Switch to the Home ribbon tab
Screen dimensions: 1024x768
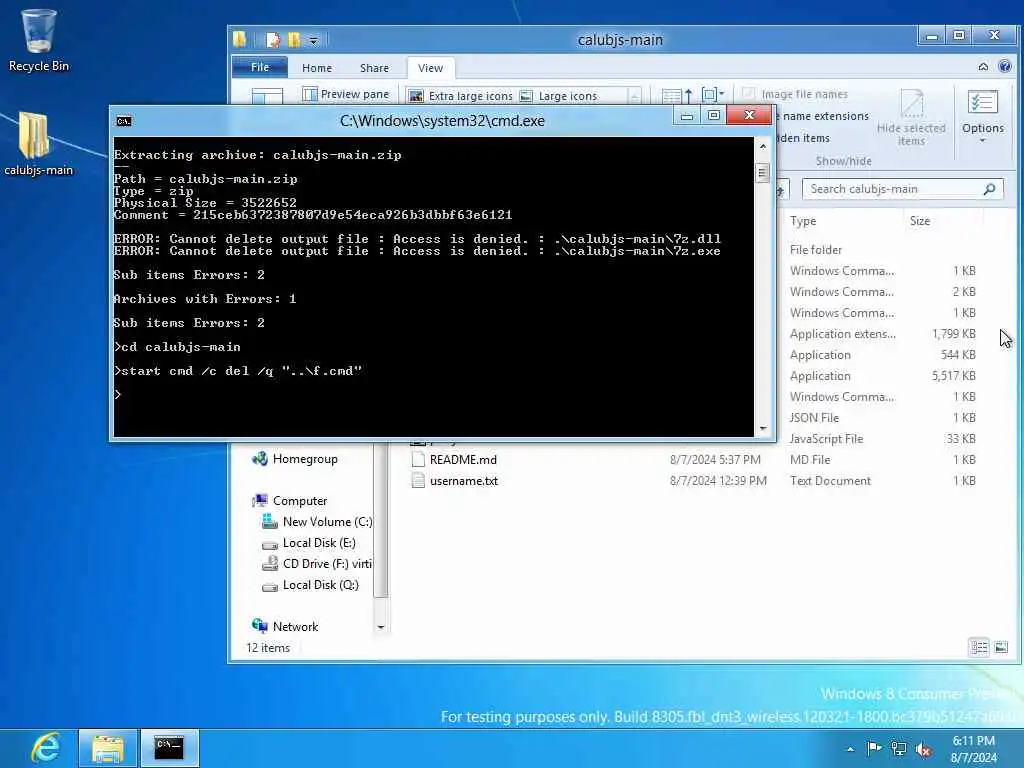tap(317, 68)
